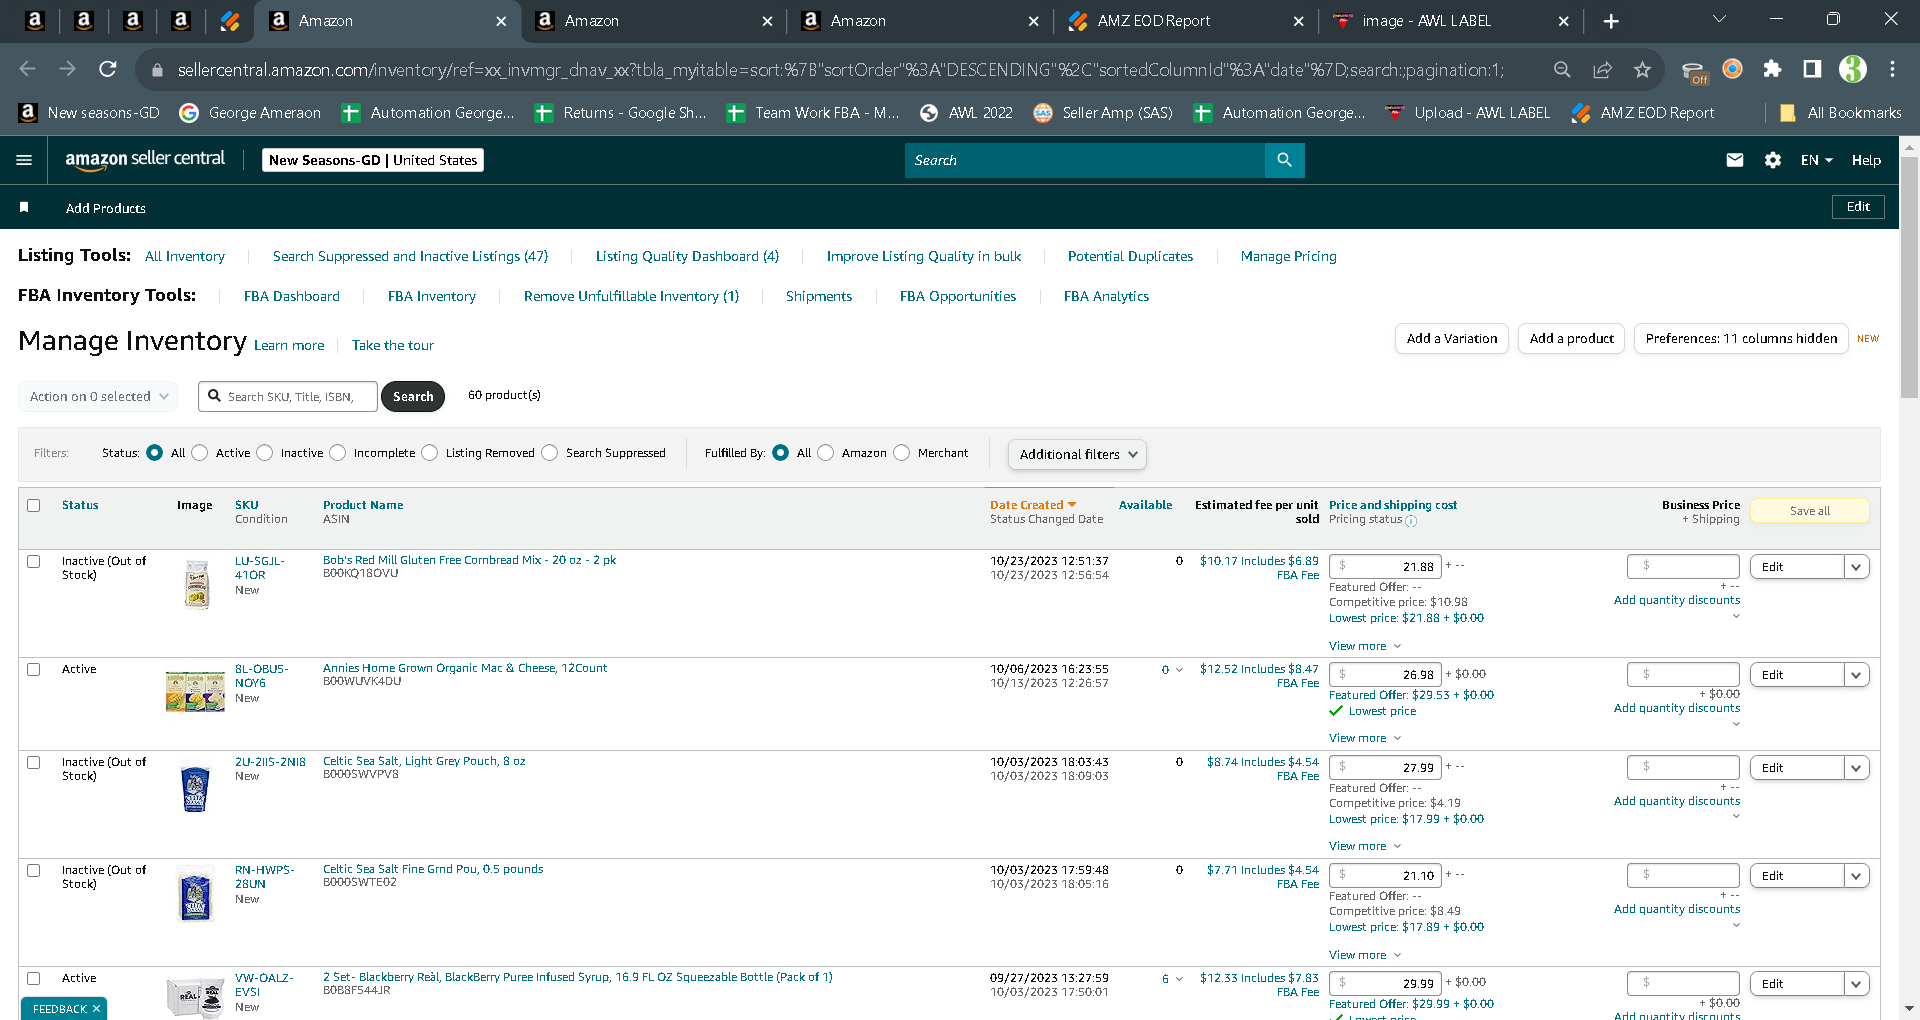The height and width of the screenshot is (1020, 1920).
Task: Click the Add a Variation button
Action: 1452,339
